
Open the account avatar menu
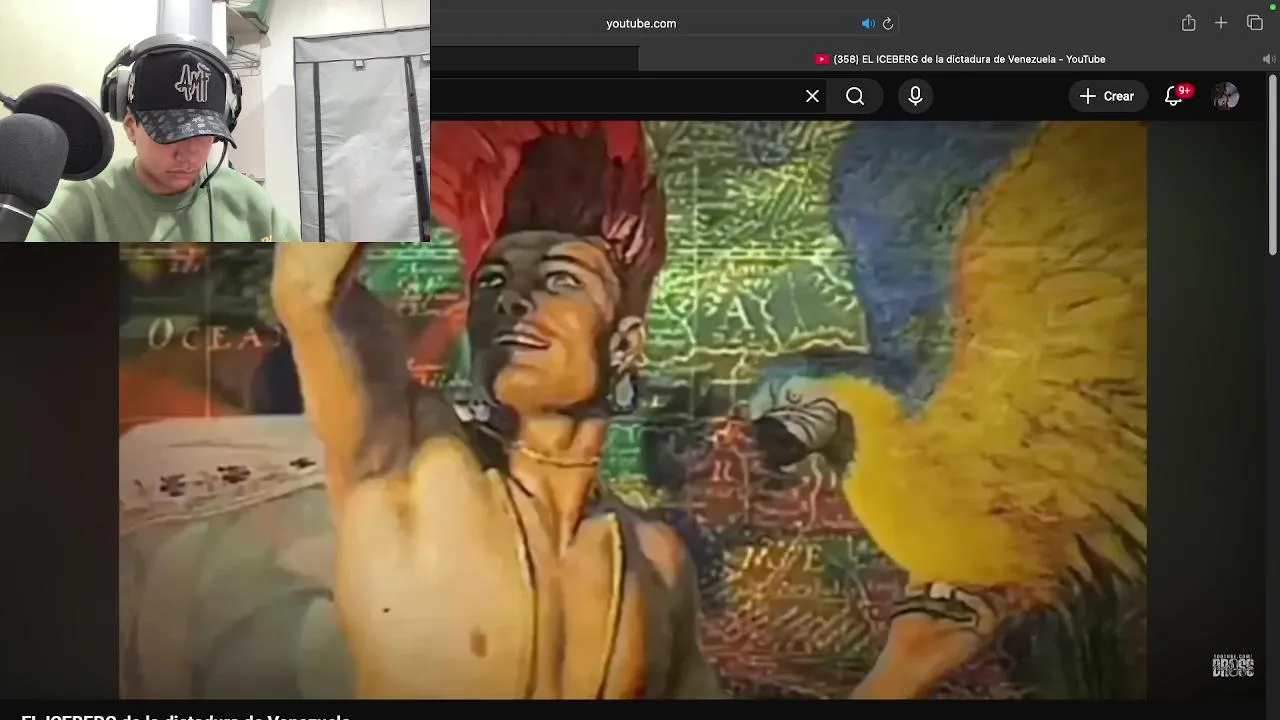[1226, 96]
